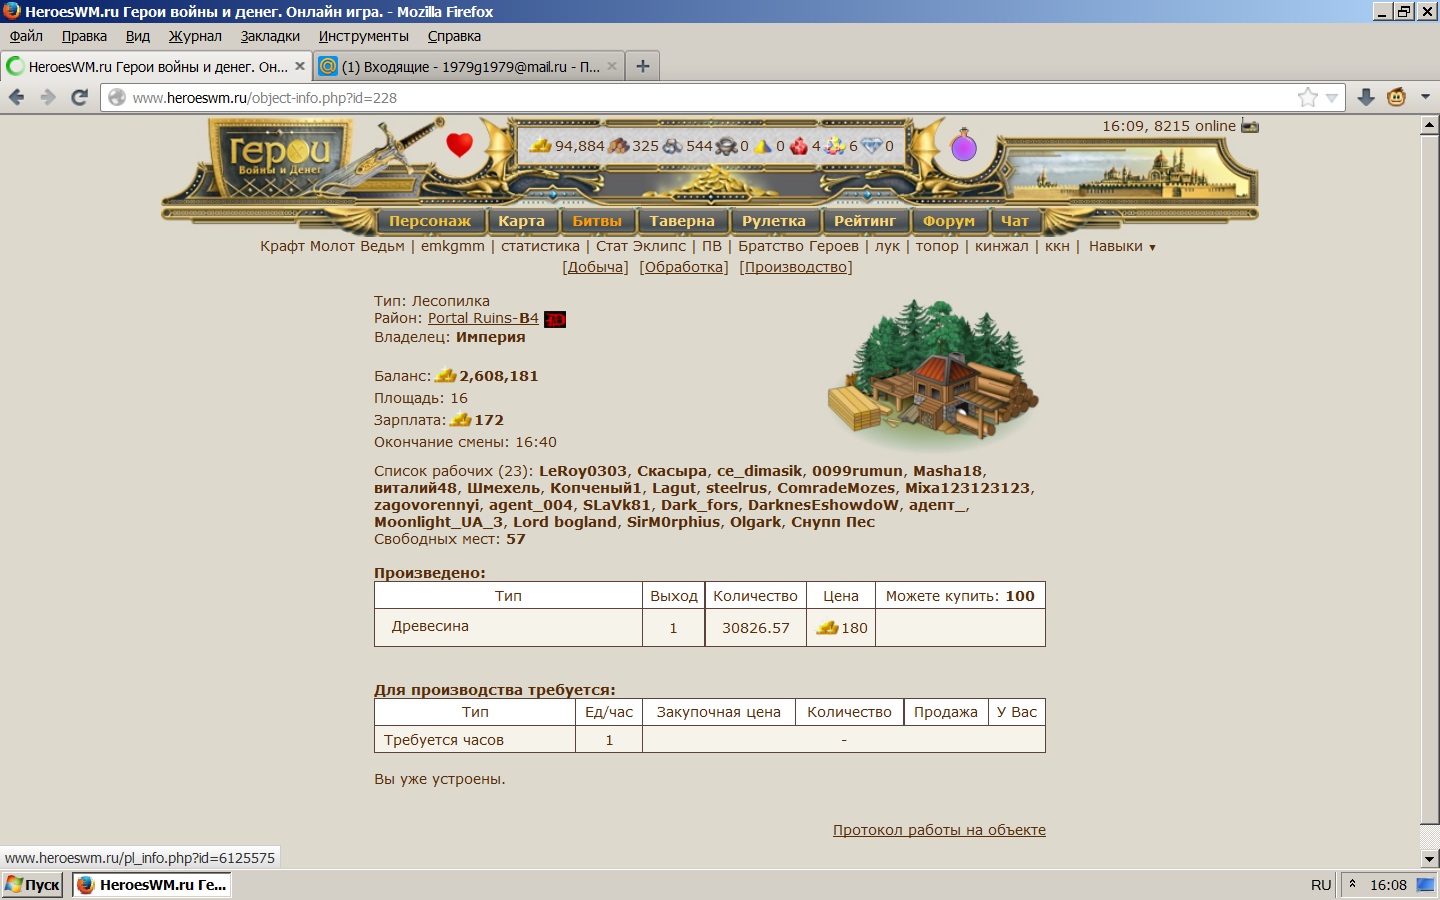Screen dimensions: 1440x900
Task: Open the Firefox downloads arrow icon
Action: pyautogui.click(x=1366, y=97)
